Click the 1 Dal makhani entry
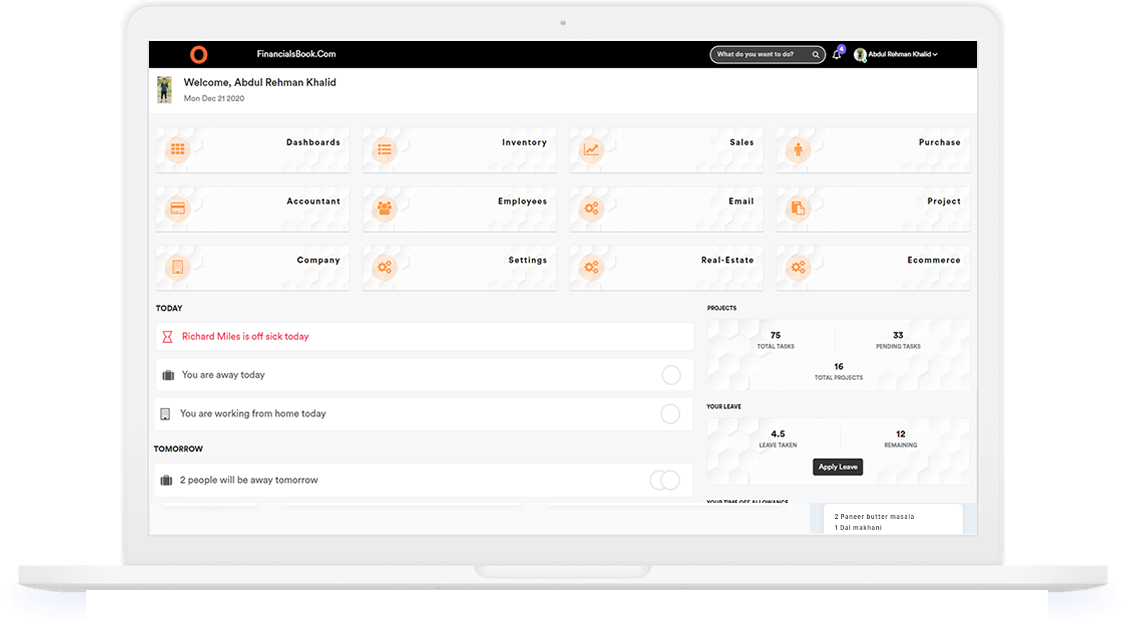 click(858, 527)
